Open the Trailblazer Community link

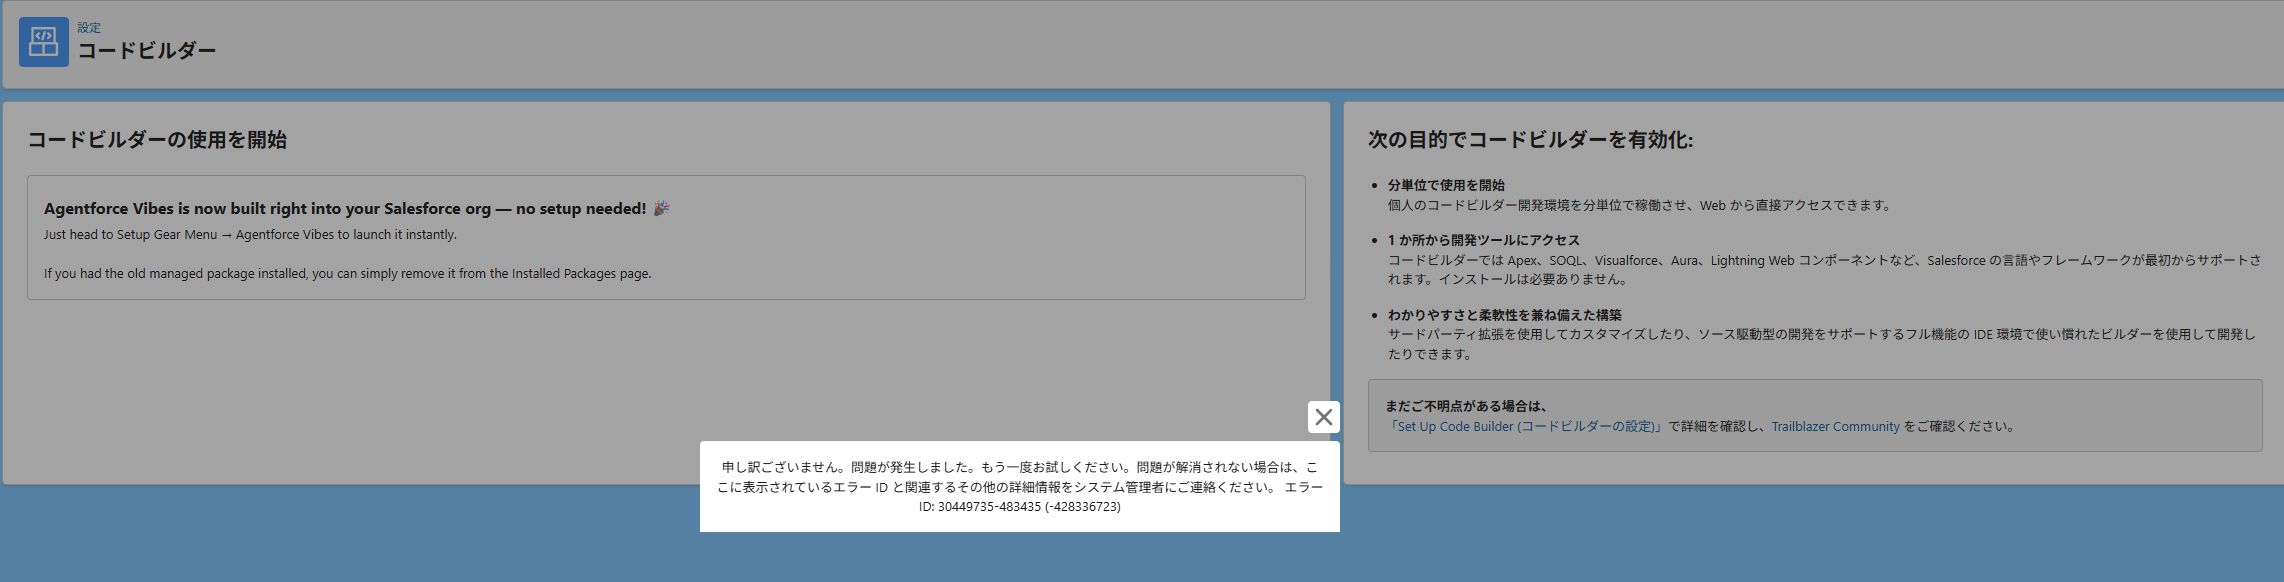(x=1835, y=427)
